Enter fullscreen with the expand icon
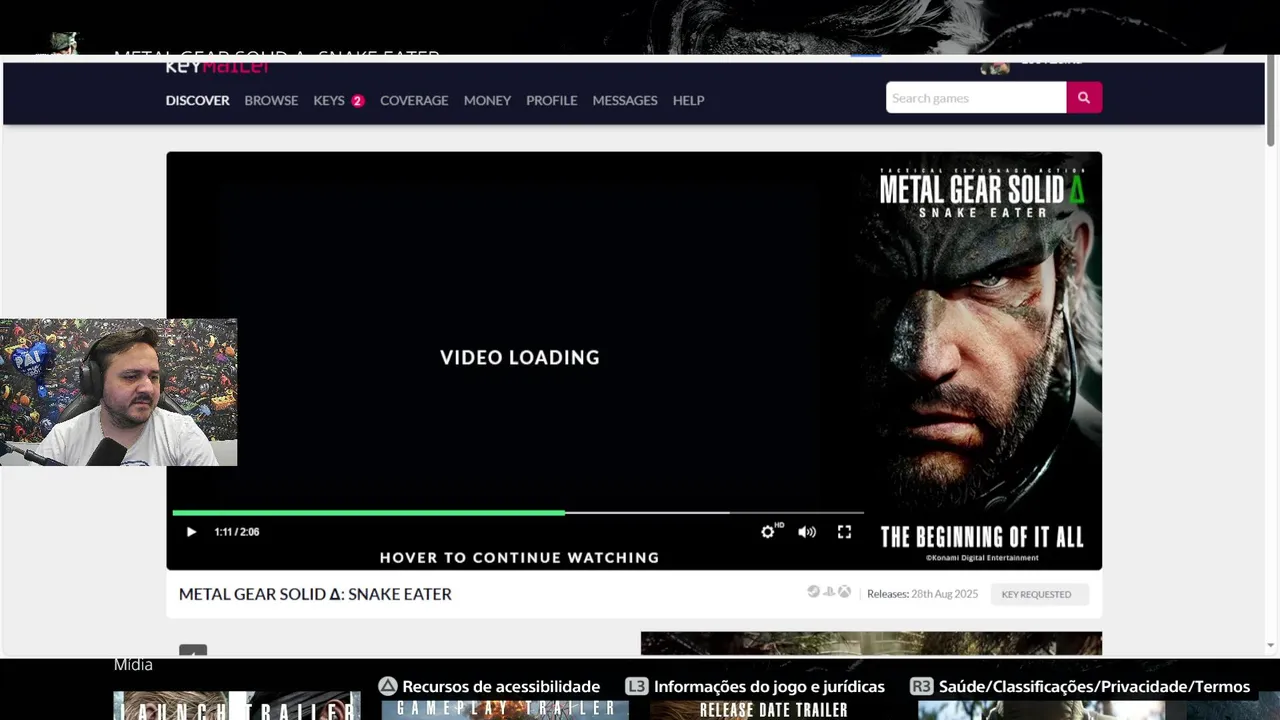The width and height of the screenshot is (1280, 720). coord(844,532)
